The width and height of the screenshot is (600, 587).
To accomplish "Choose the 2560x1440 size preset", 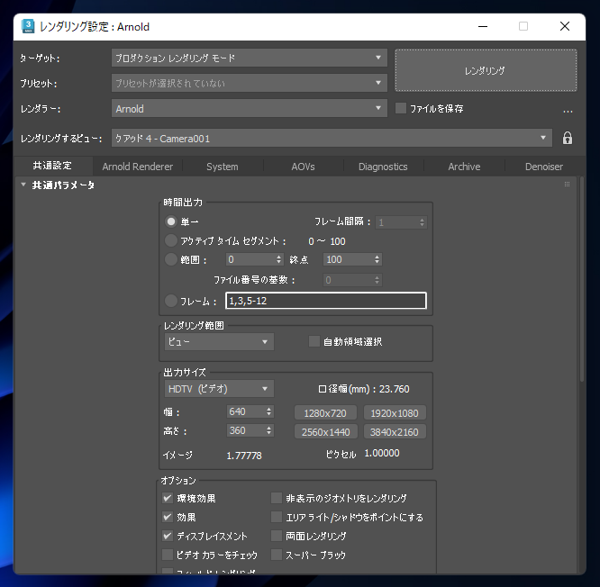I will click(325, 432).
